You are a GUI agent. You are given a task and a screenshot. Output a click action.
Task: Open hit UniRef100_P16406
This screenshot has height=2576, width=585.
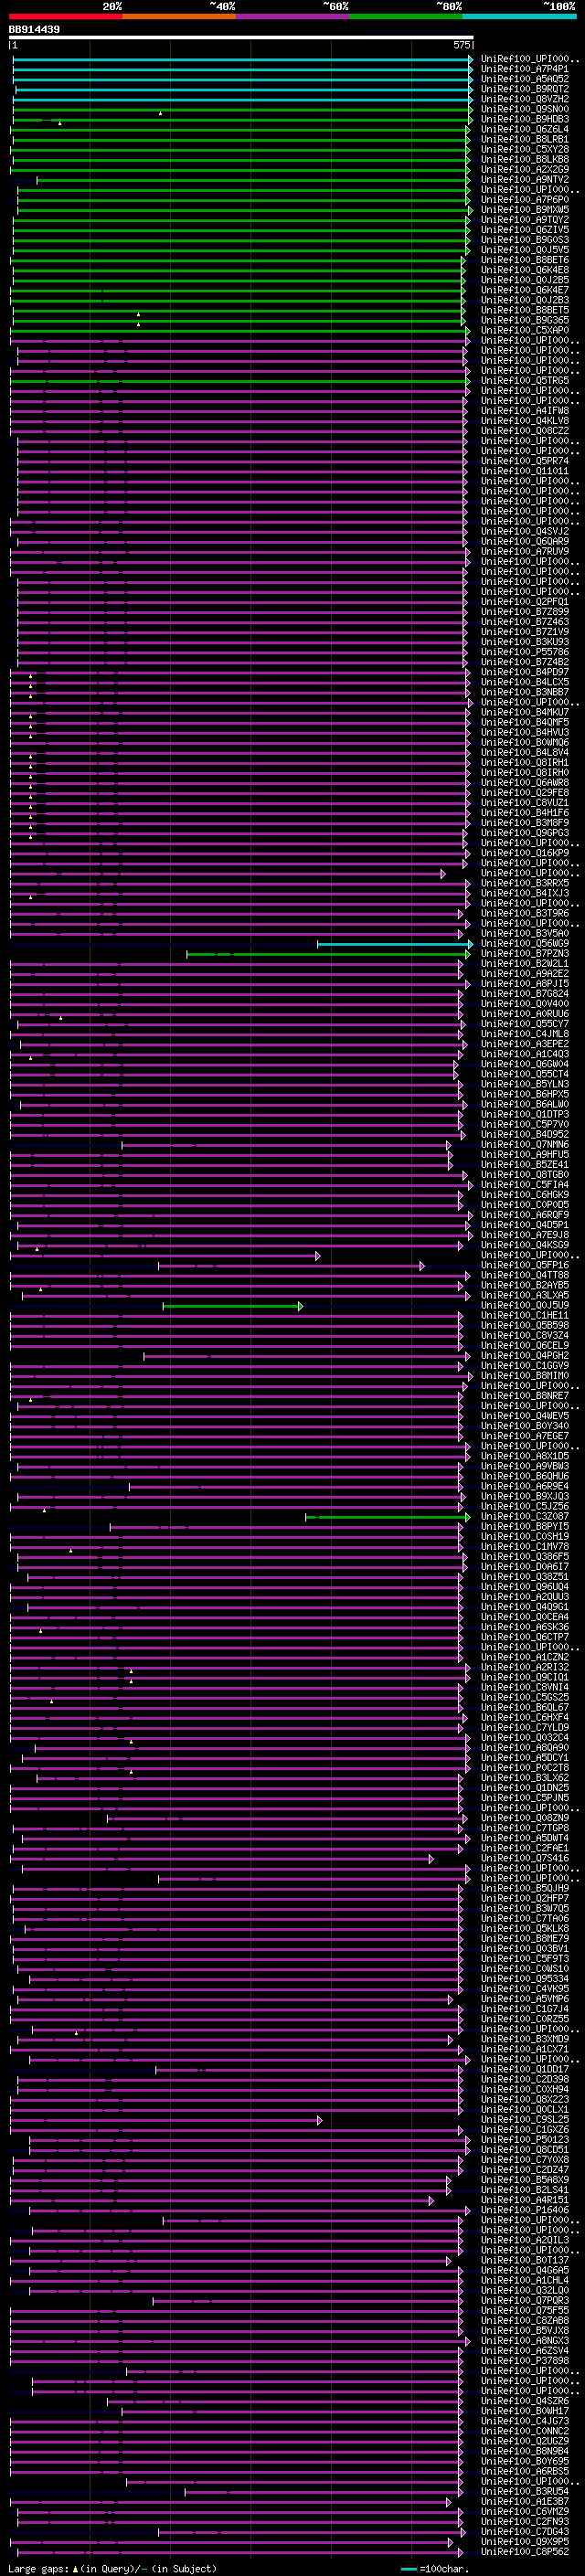tap(525, 2210)
